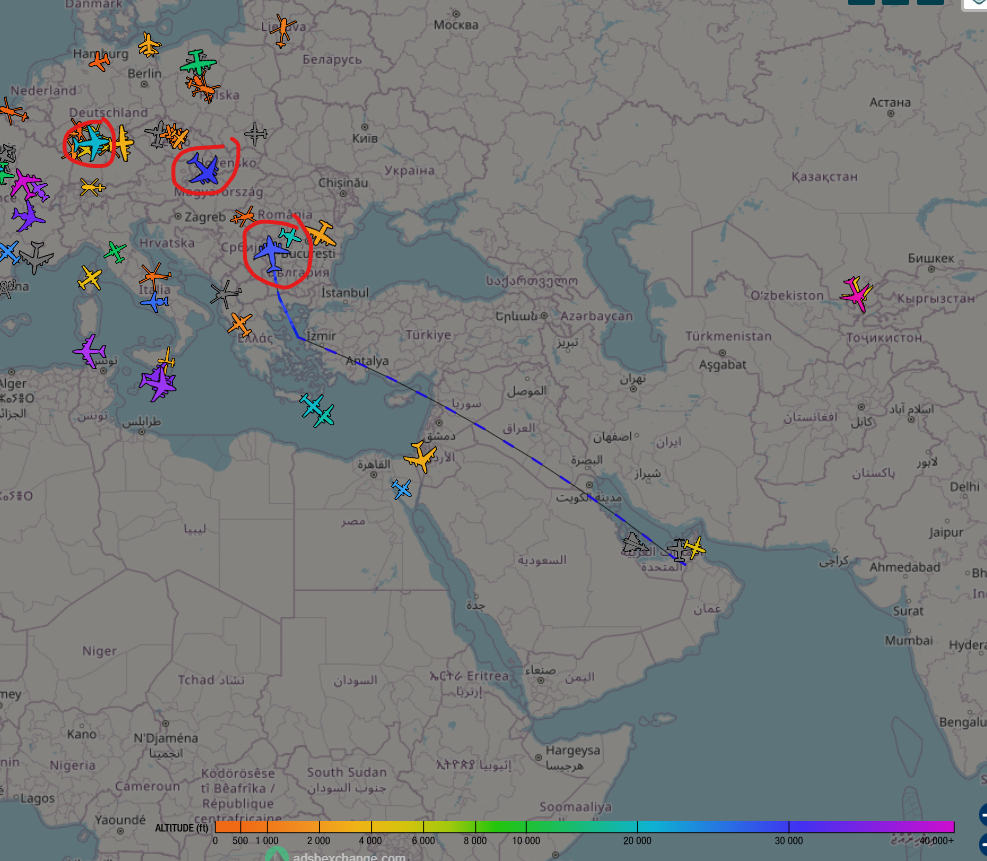Select the yellow aircraft over the UAE
The height and width of the screenshot is (861, 987).
click(694, 547)
